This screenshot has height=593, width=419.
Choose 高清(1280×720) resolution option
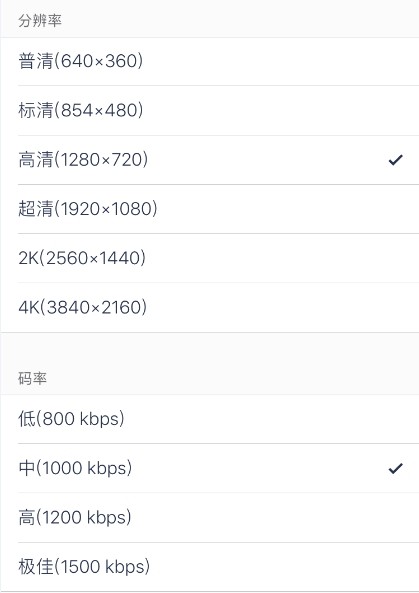[210, 160]
